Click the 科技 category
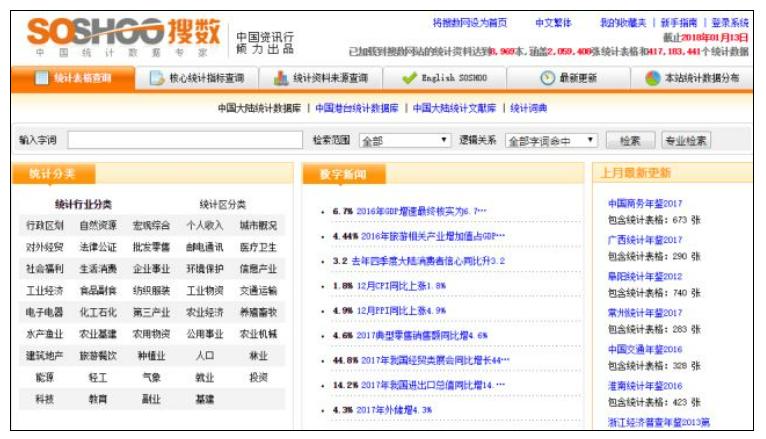 click(x=45, y=399)
